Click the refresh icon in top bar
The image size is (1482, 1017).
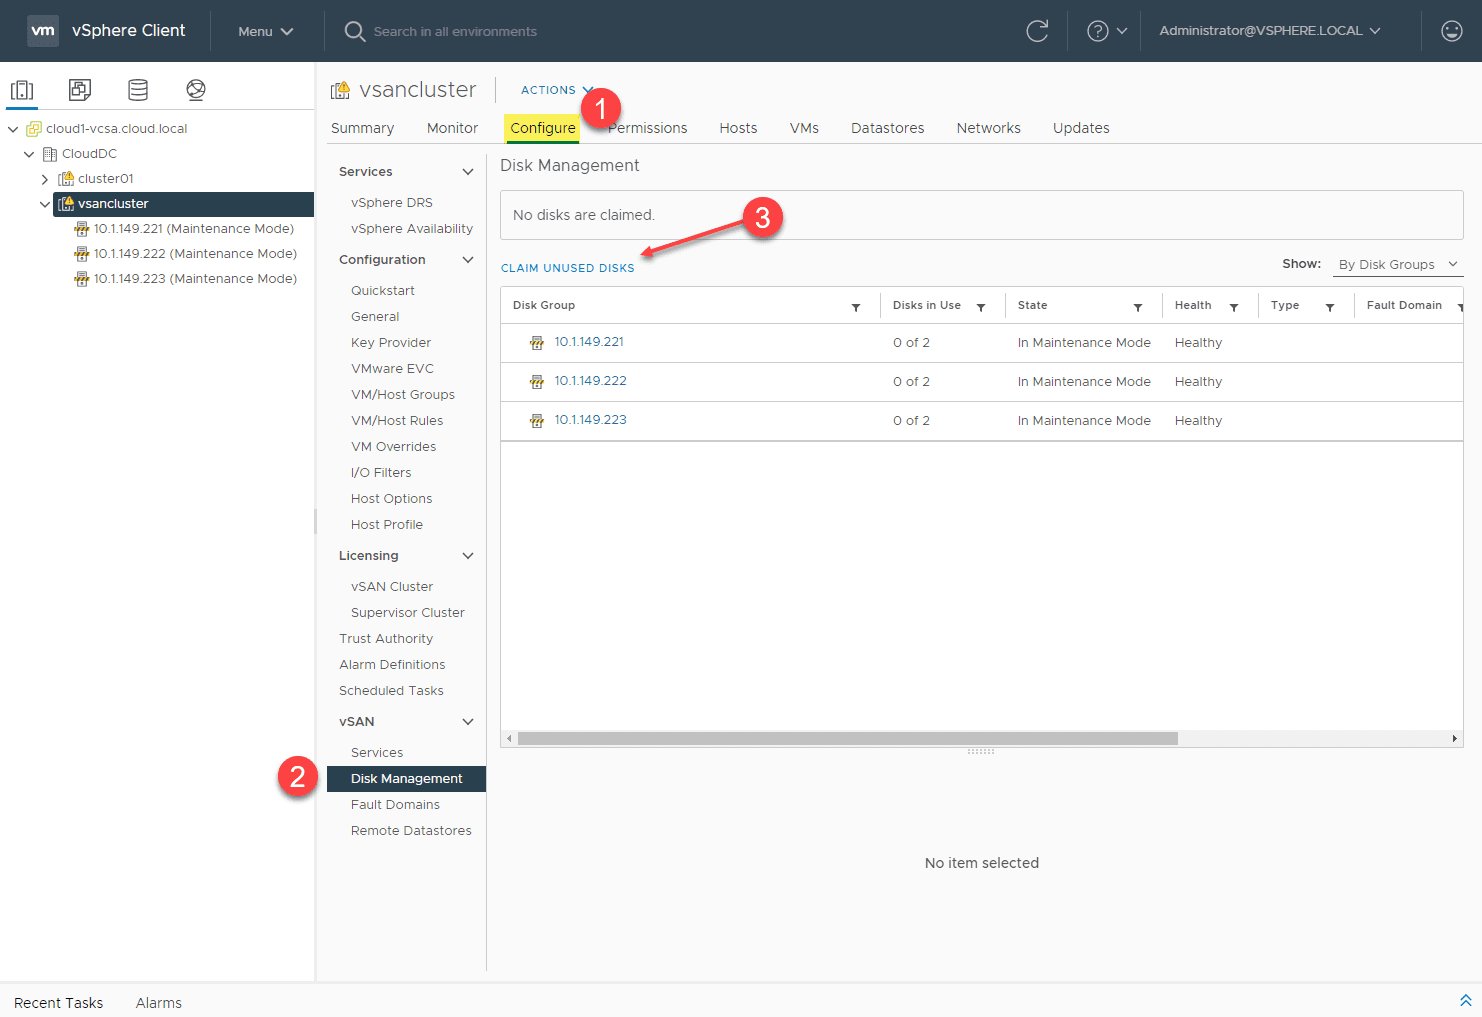point(1037,31)
